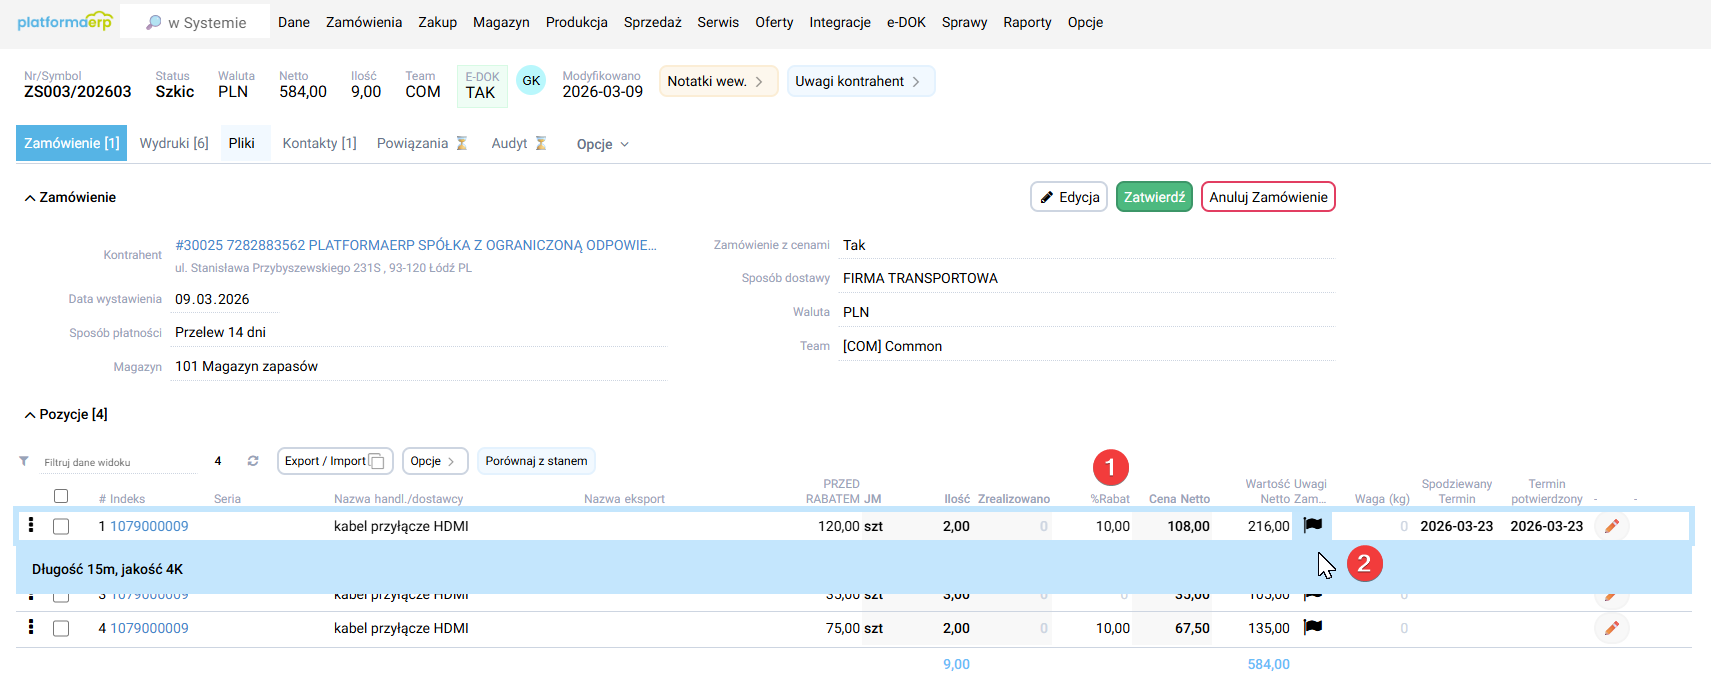The height and width of the screenshot is (679, 1711).
Task: Click the refresh icon above the positions table
Action: [253, 461]
